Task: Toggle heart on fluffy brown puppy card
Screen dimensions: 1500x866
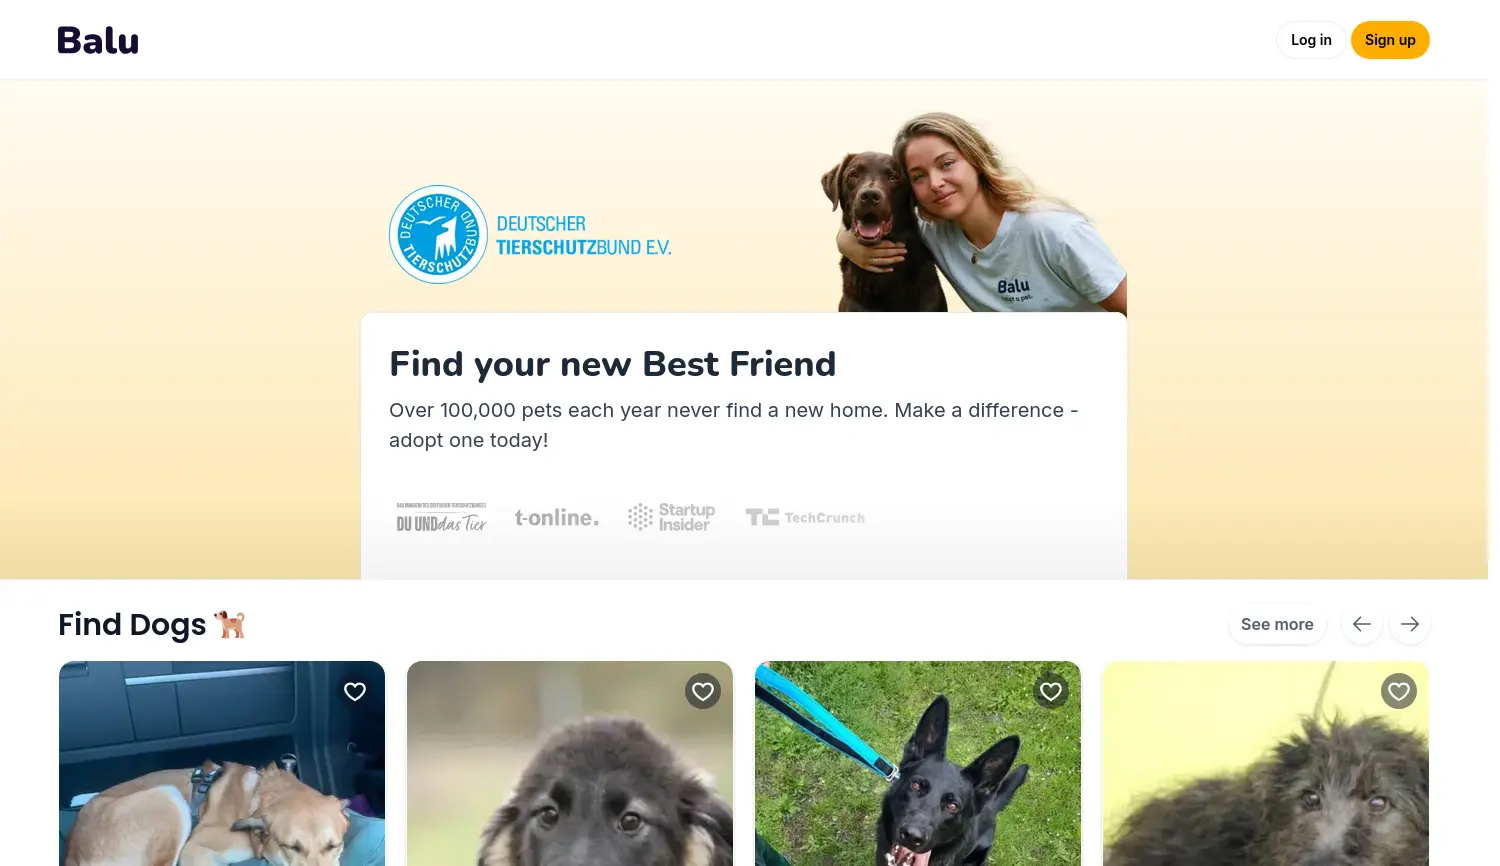Action: 703,691
